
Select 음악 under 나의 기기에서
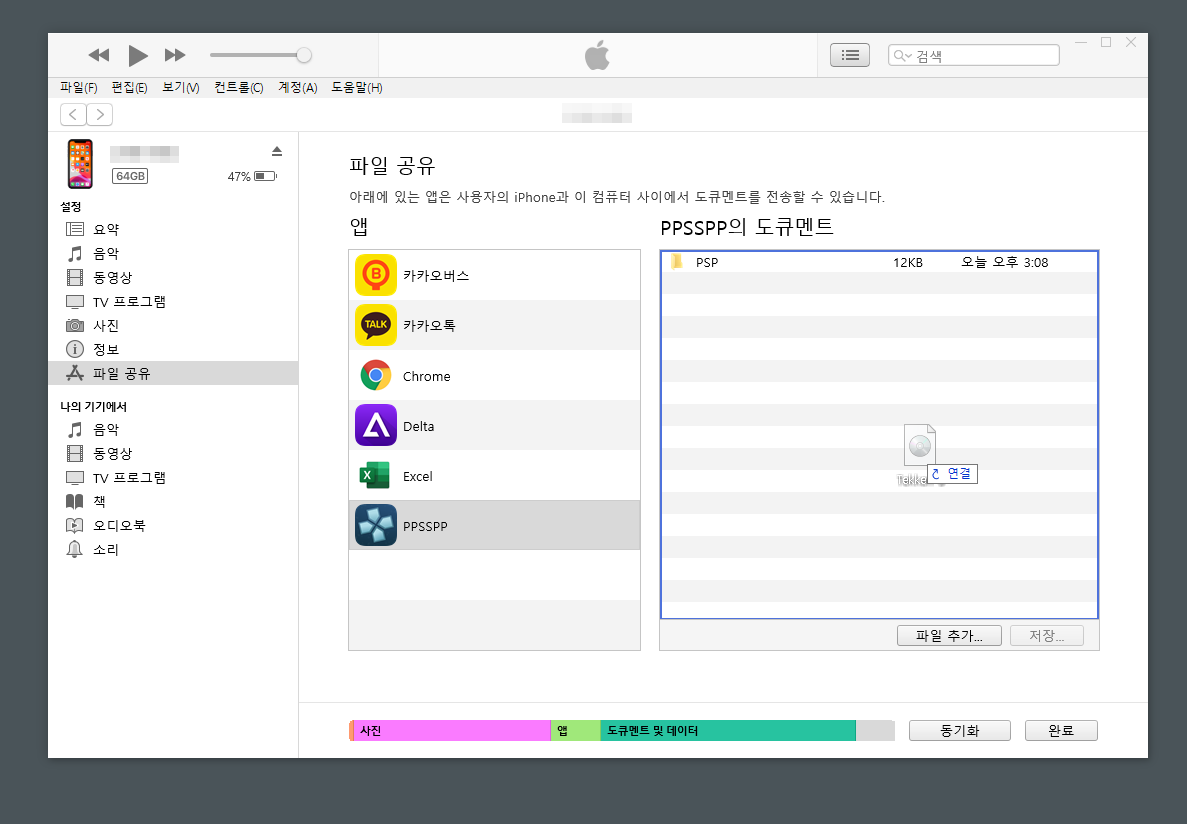click(173, 429)
